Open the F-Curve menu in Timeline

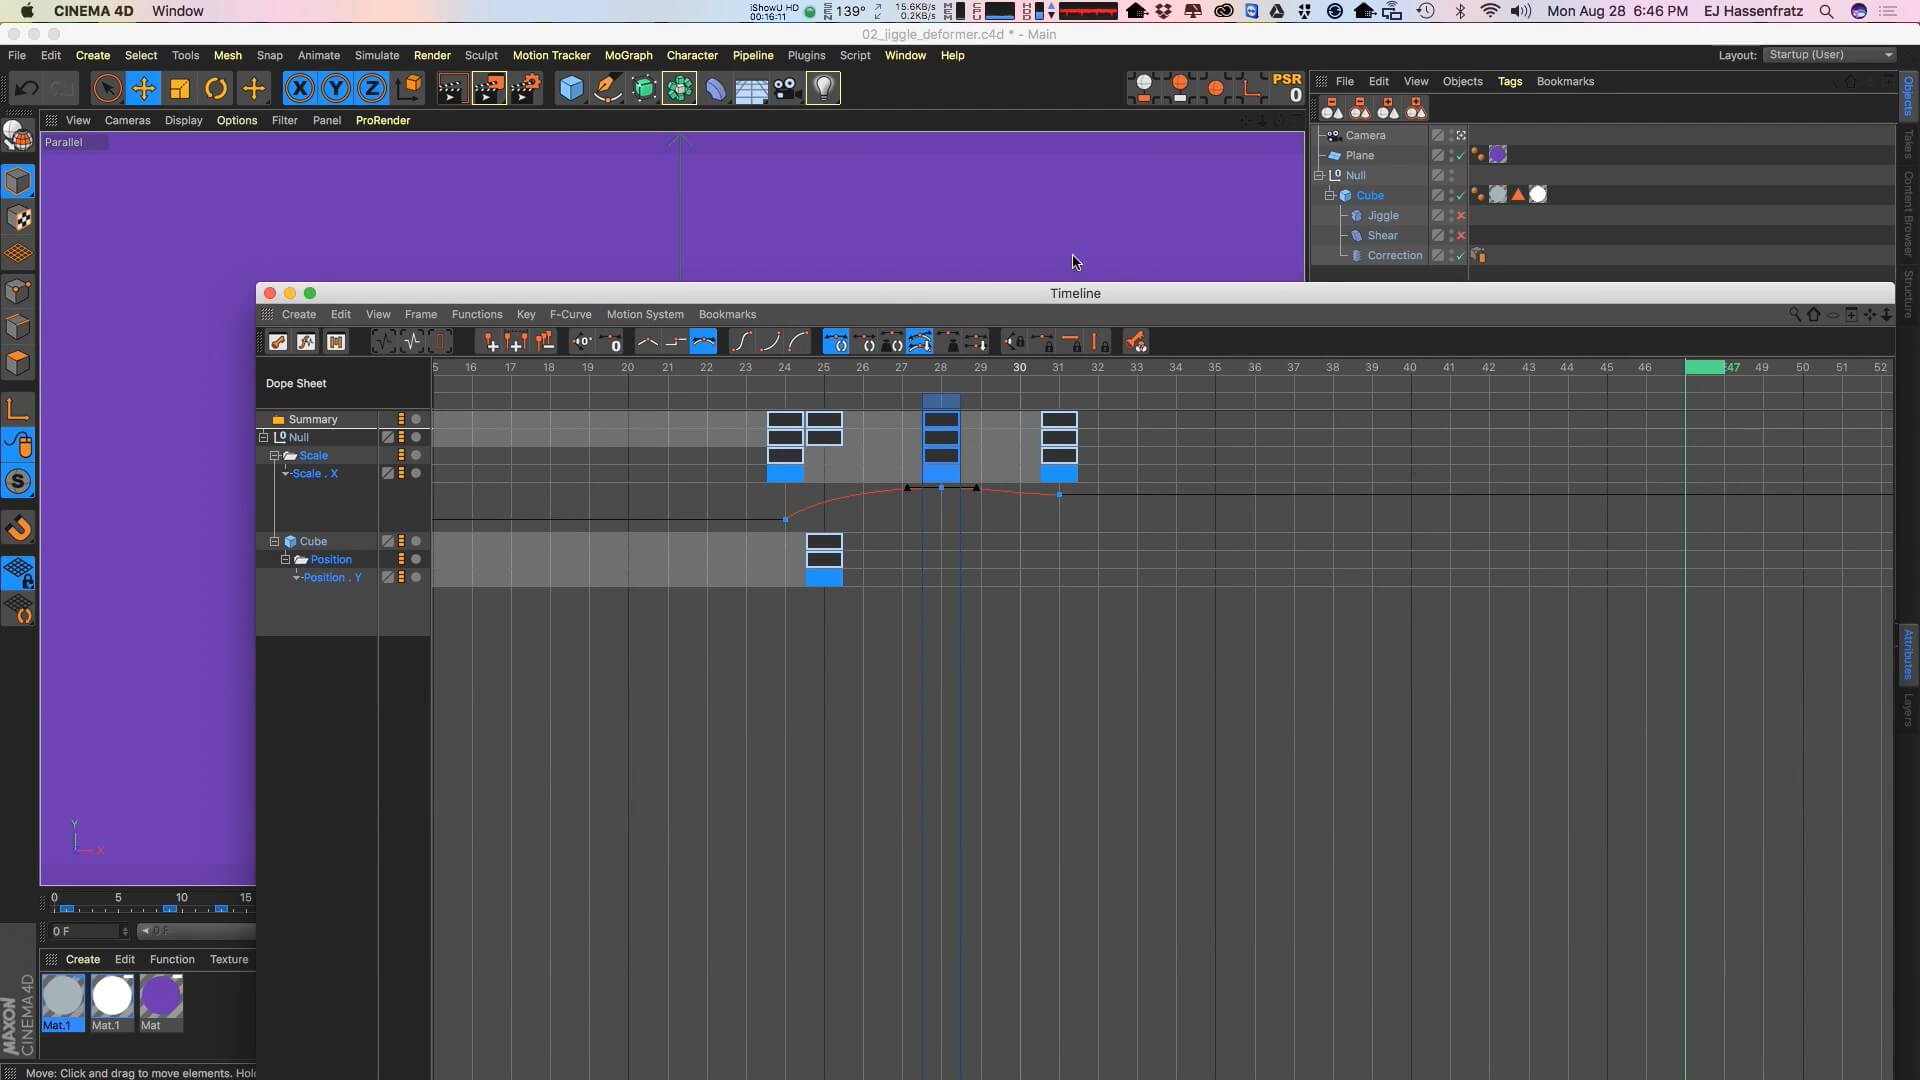pyautogui.click(x=570, y=314)
